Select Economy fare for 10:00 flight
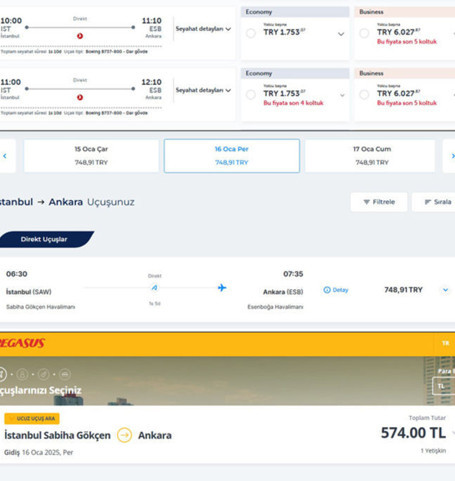 (251, 33)
